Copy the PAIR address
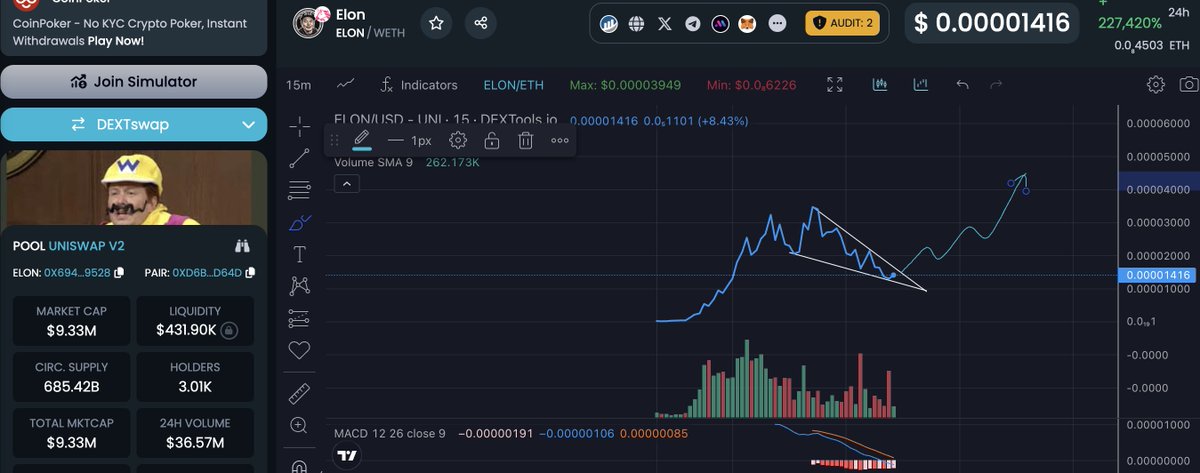This screenshot has height=473, width=1200. pos(249,272)
